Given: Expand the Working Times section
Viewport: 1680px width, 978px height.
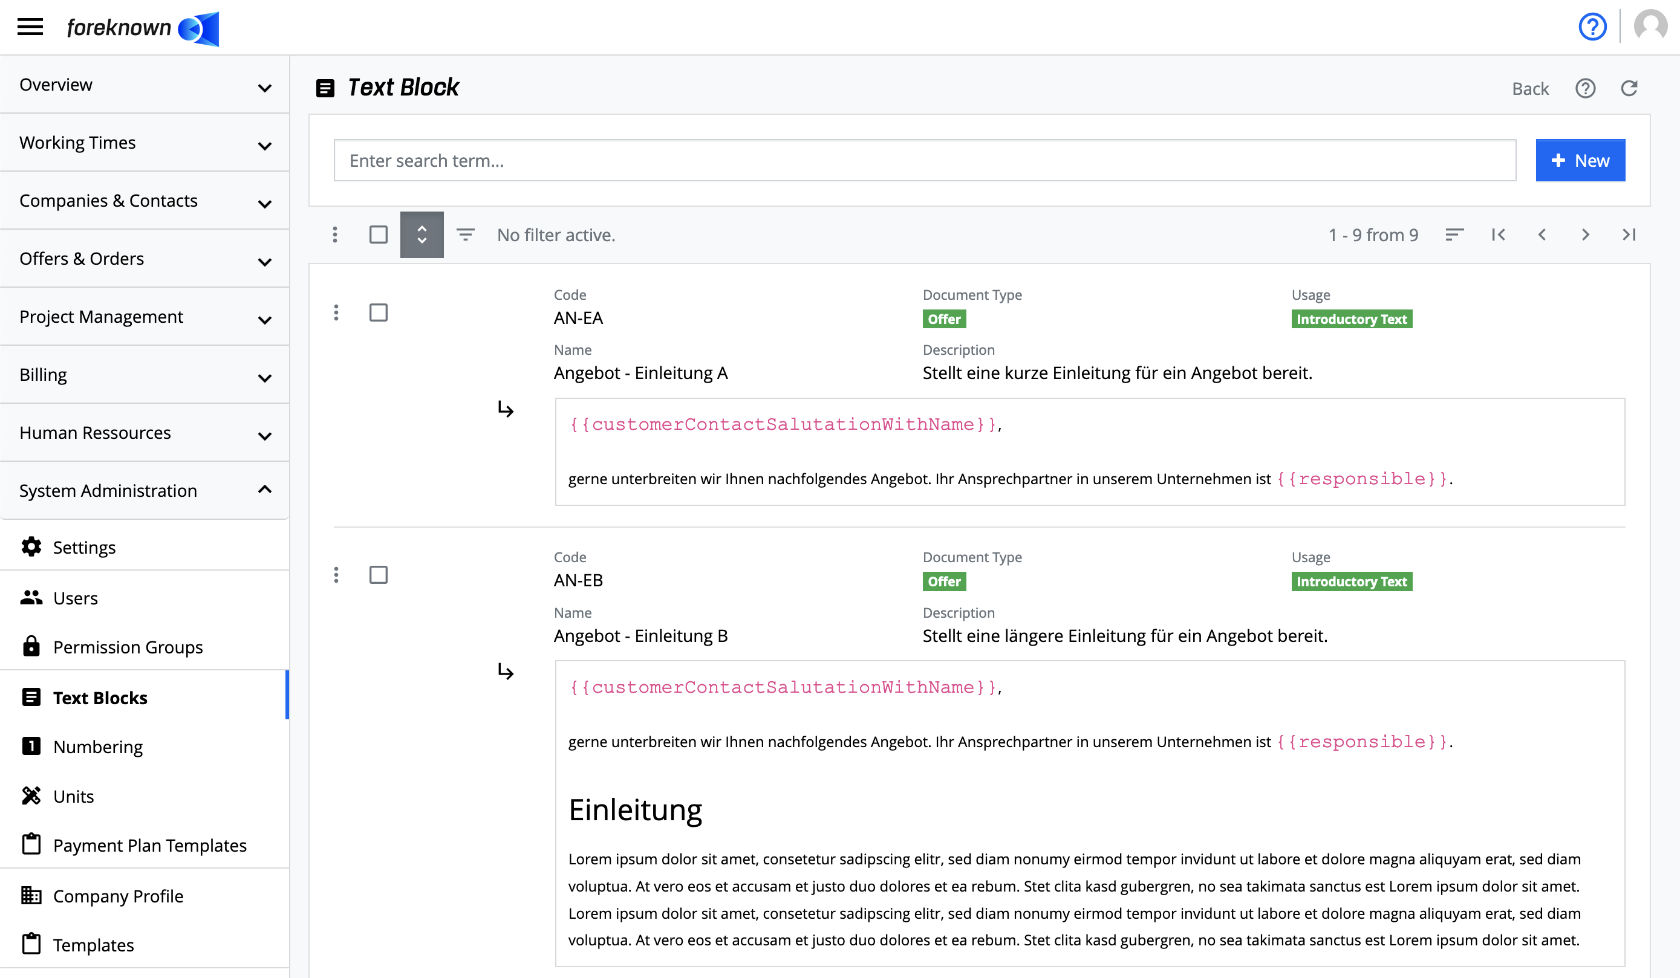Looking at the screenshot, I should coord(145,143).
